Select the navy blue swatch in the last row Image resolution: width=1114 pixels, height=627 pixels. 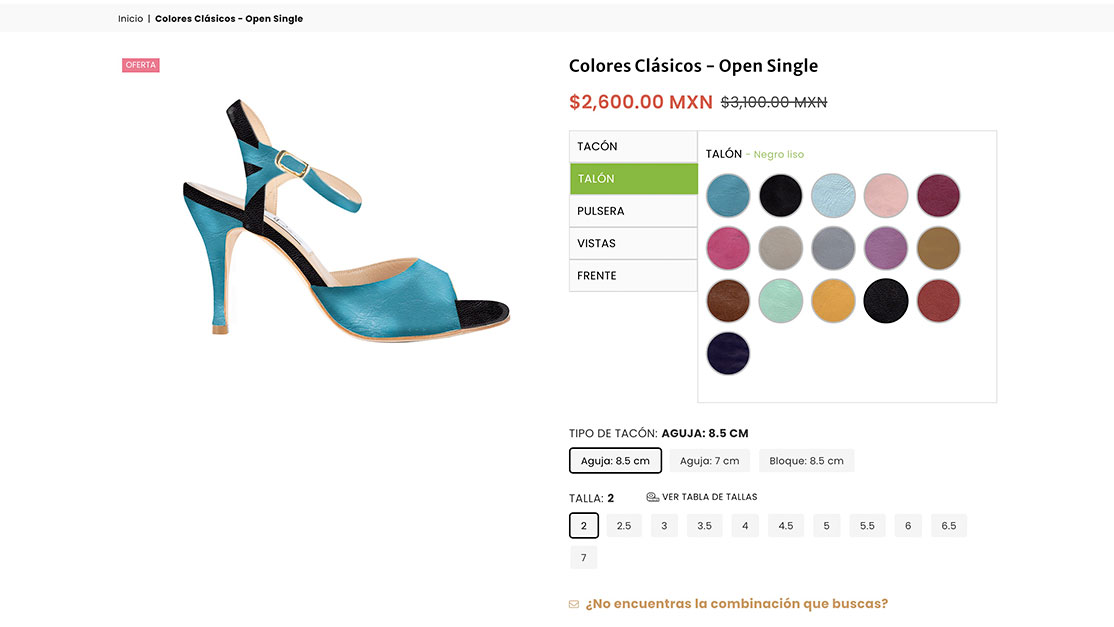[x=728, y=353]
